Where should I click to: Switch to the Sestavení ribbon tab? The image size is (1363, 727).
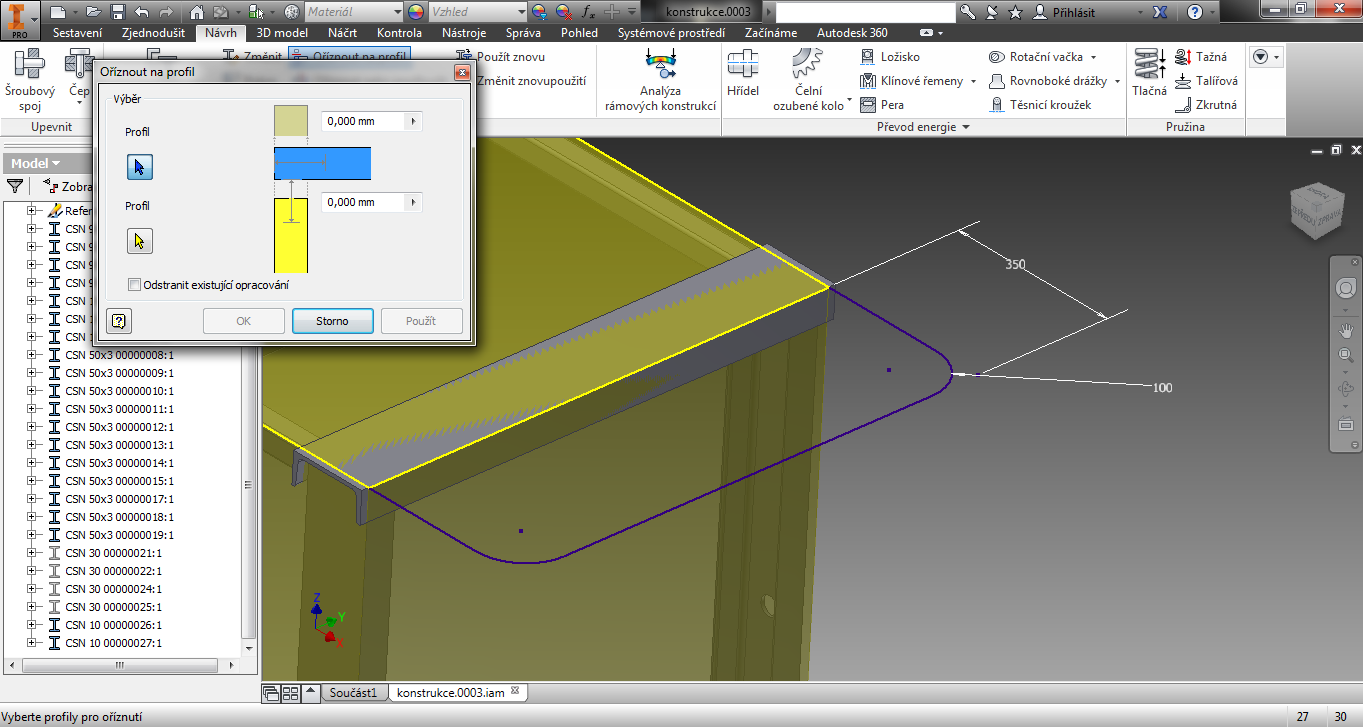pos(77,33)
